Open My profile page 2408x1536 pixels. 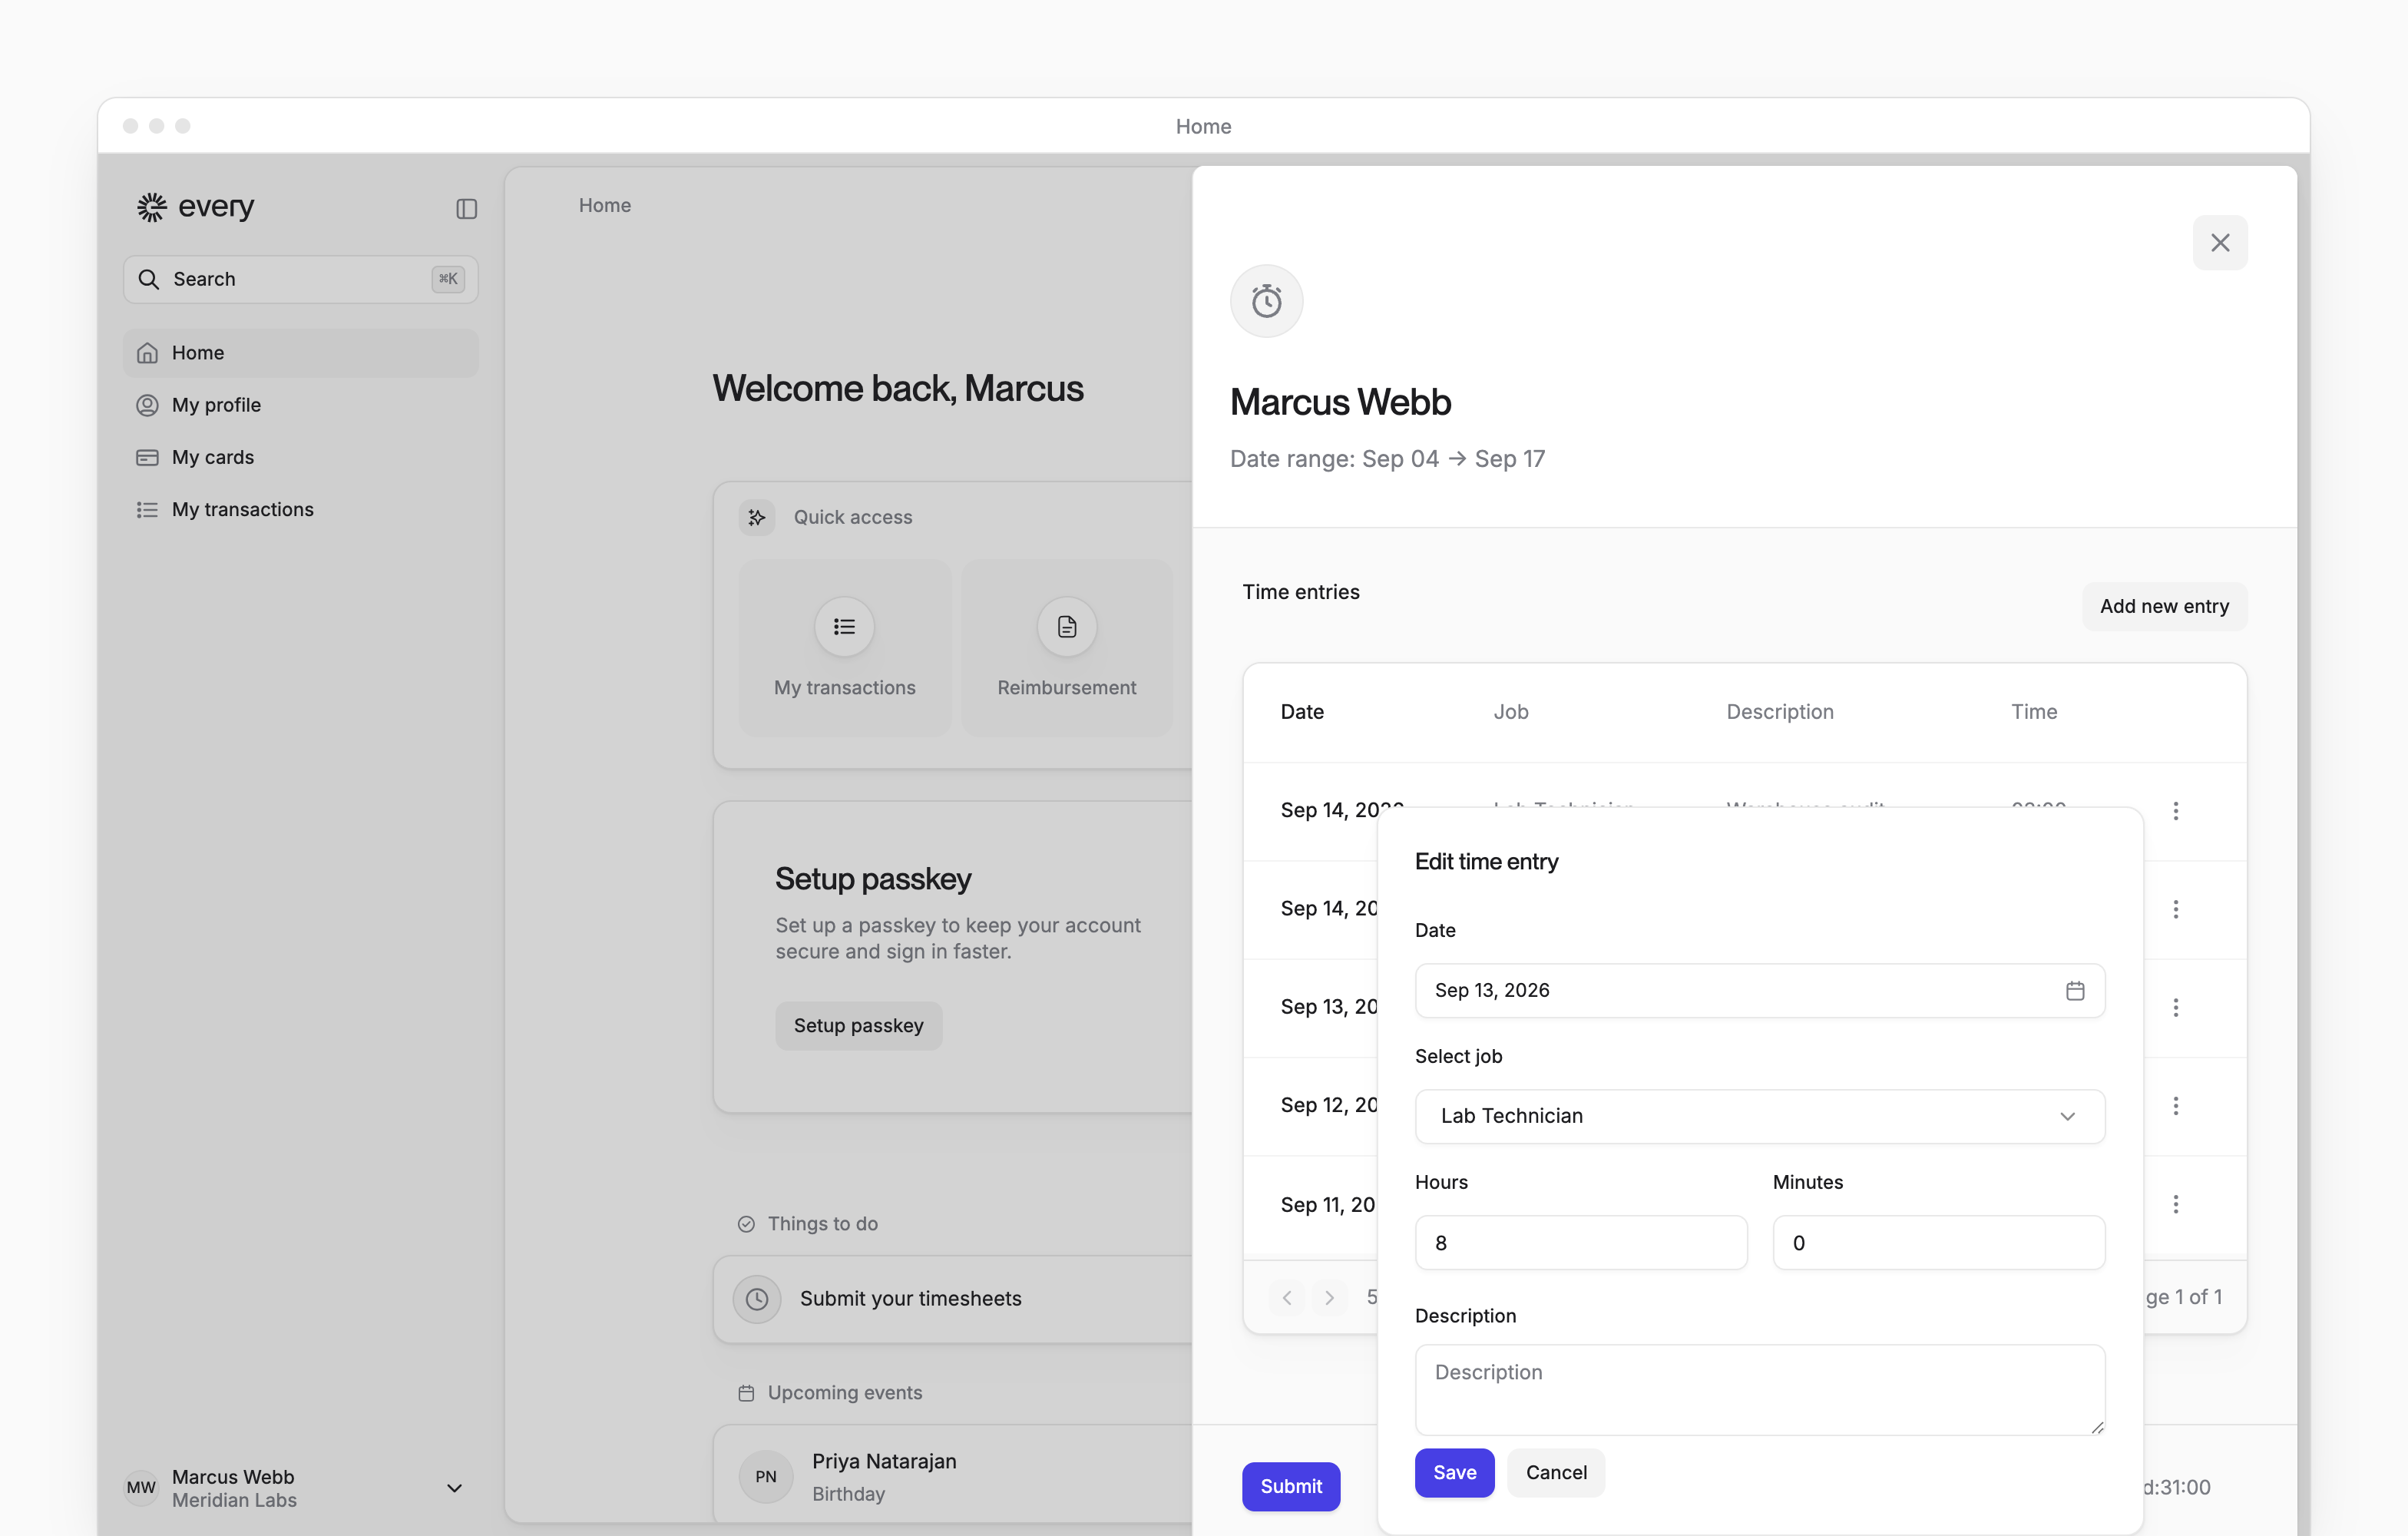pos(300,405)
